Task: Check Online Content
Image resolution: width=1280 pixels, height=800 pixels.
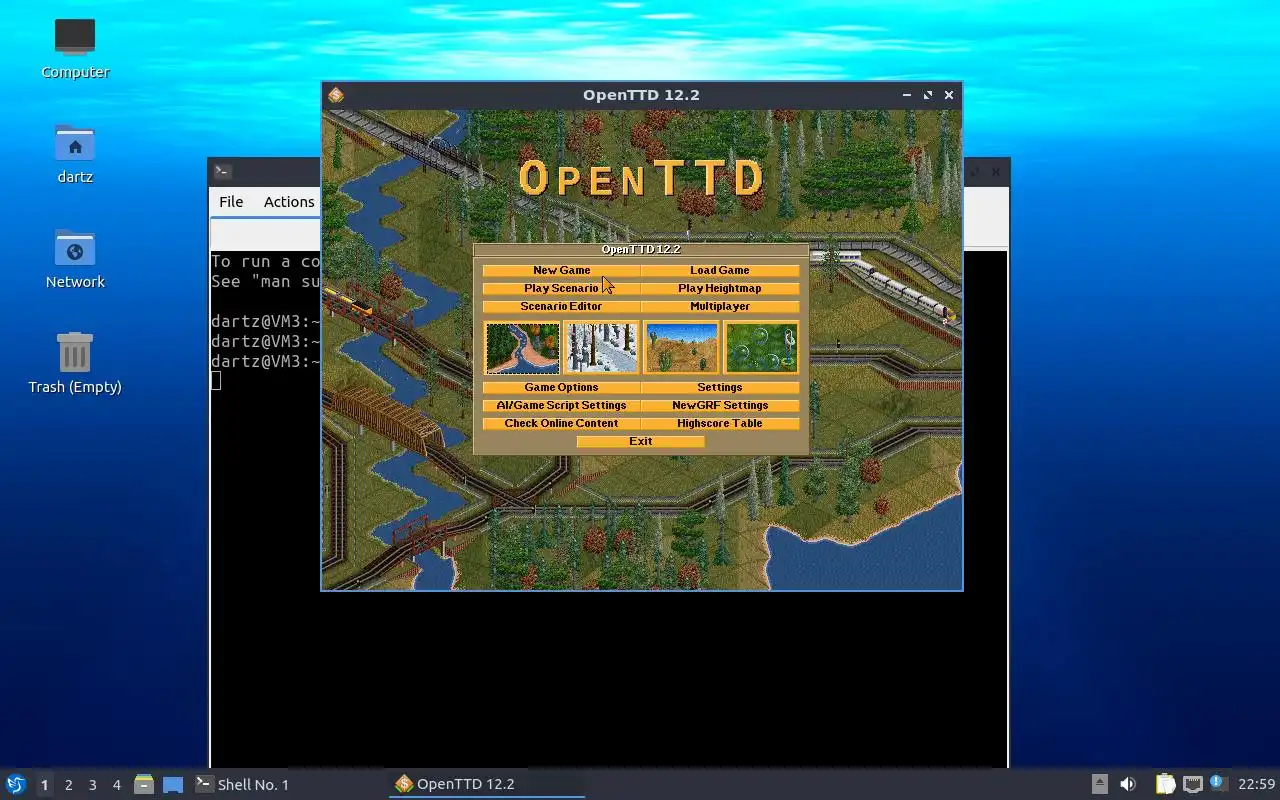Action: 561,423
